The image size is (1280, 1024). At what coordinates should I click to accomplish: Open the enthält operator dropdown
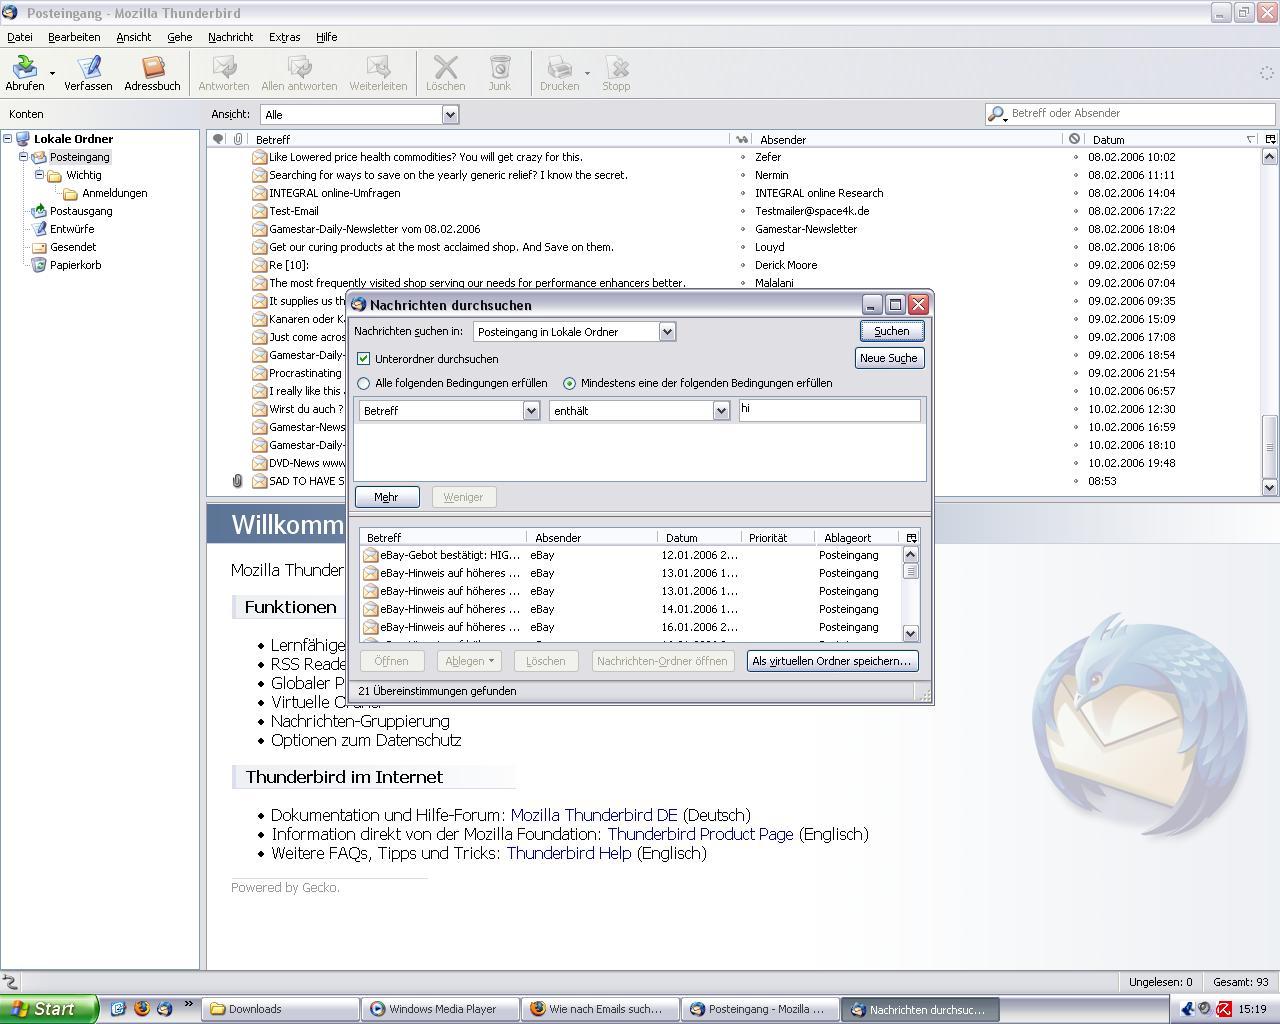[639, 410]
